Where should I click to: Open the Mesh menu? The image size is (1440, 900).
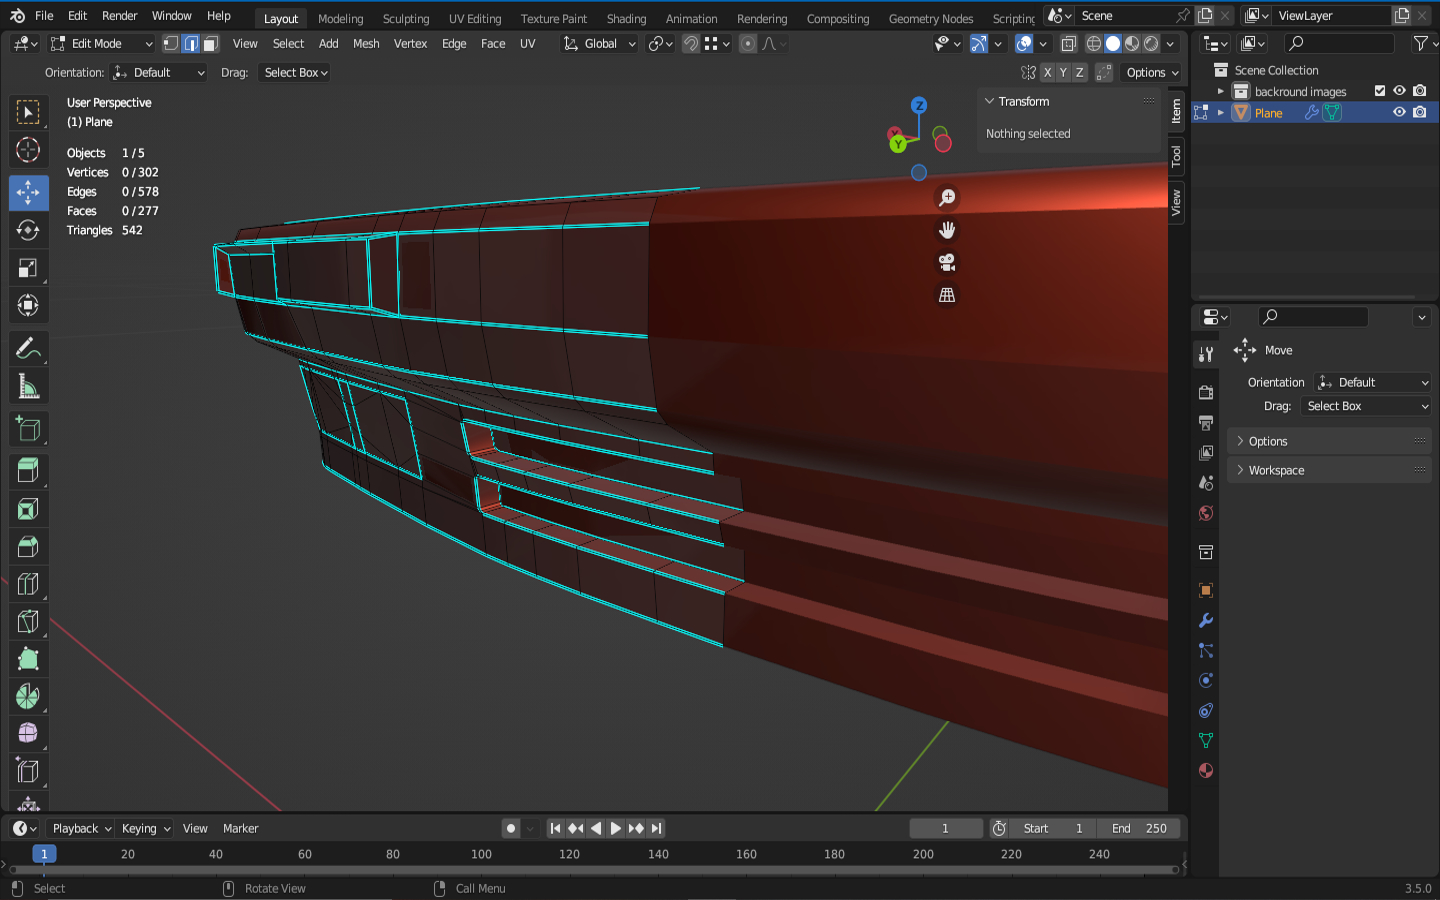click(x=366, y=44)
